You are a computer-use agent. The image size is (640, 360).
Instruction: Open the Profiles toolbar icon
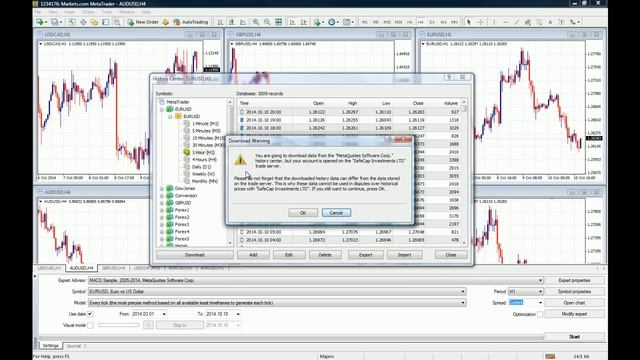54,22
